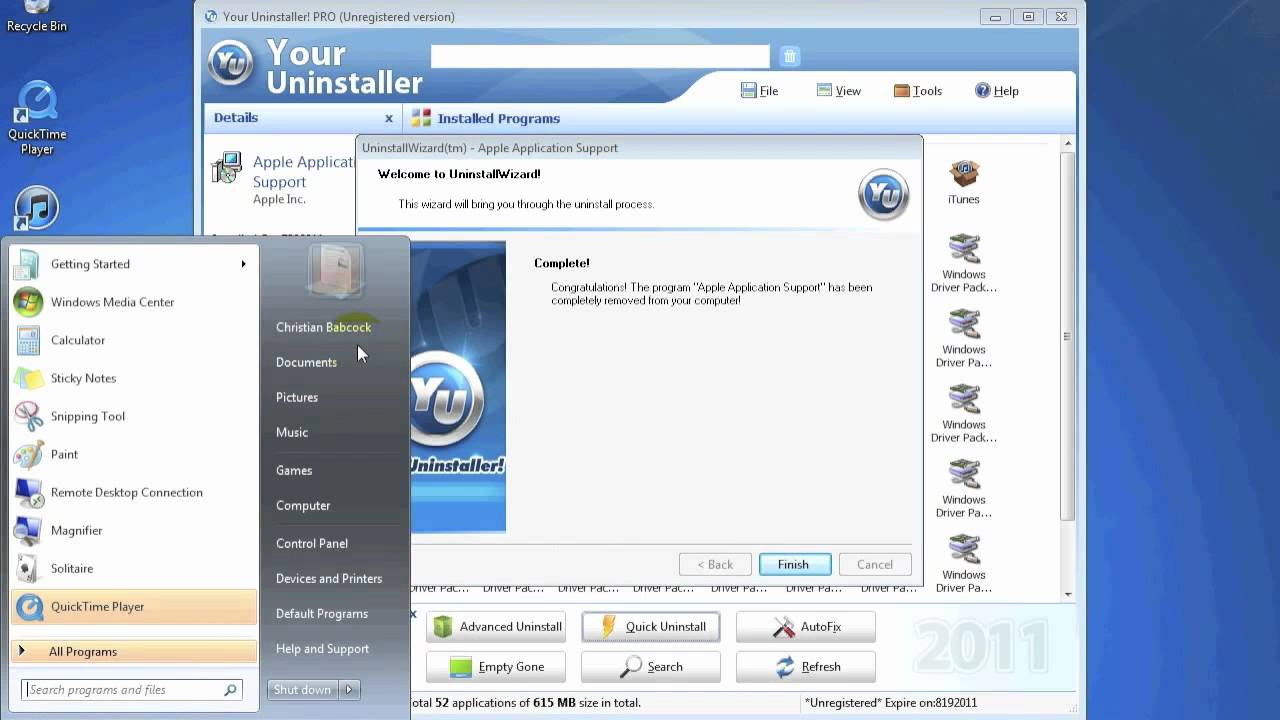
Task: Refresh the installed programs list
Action: tap(806, 667)
